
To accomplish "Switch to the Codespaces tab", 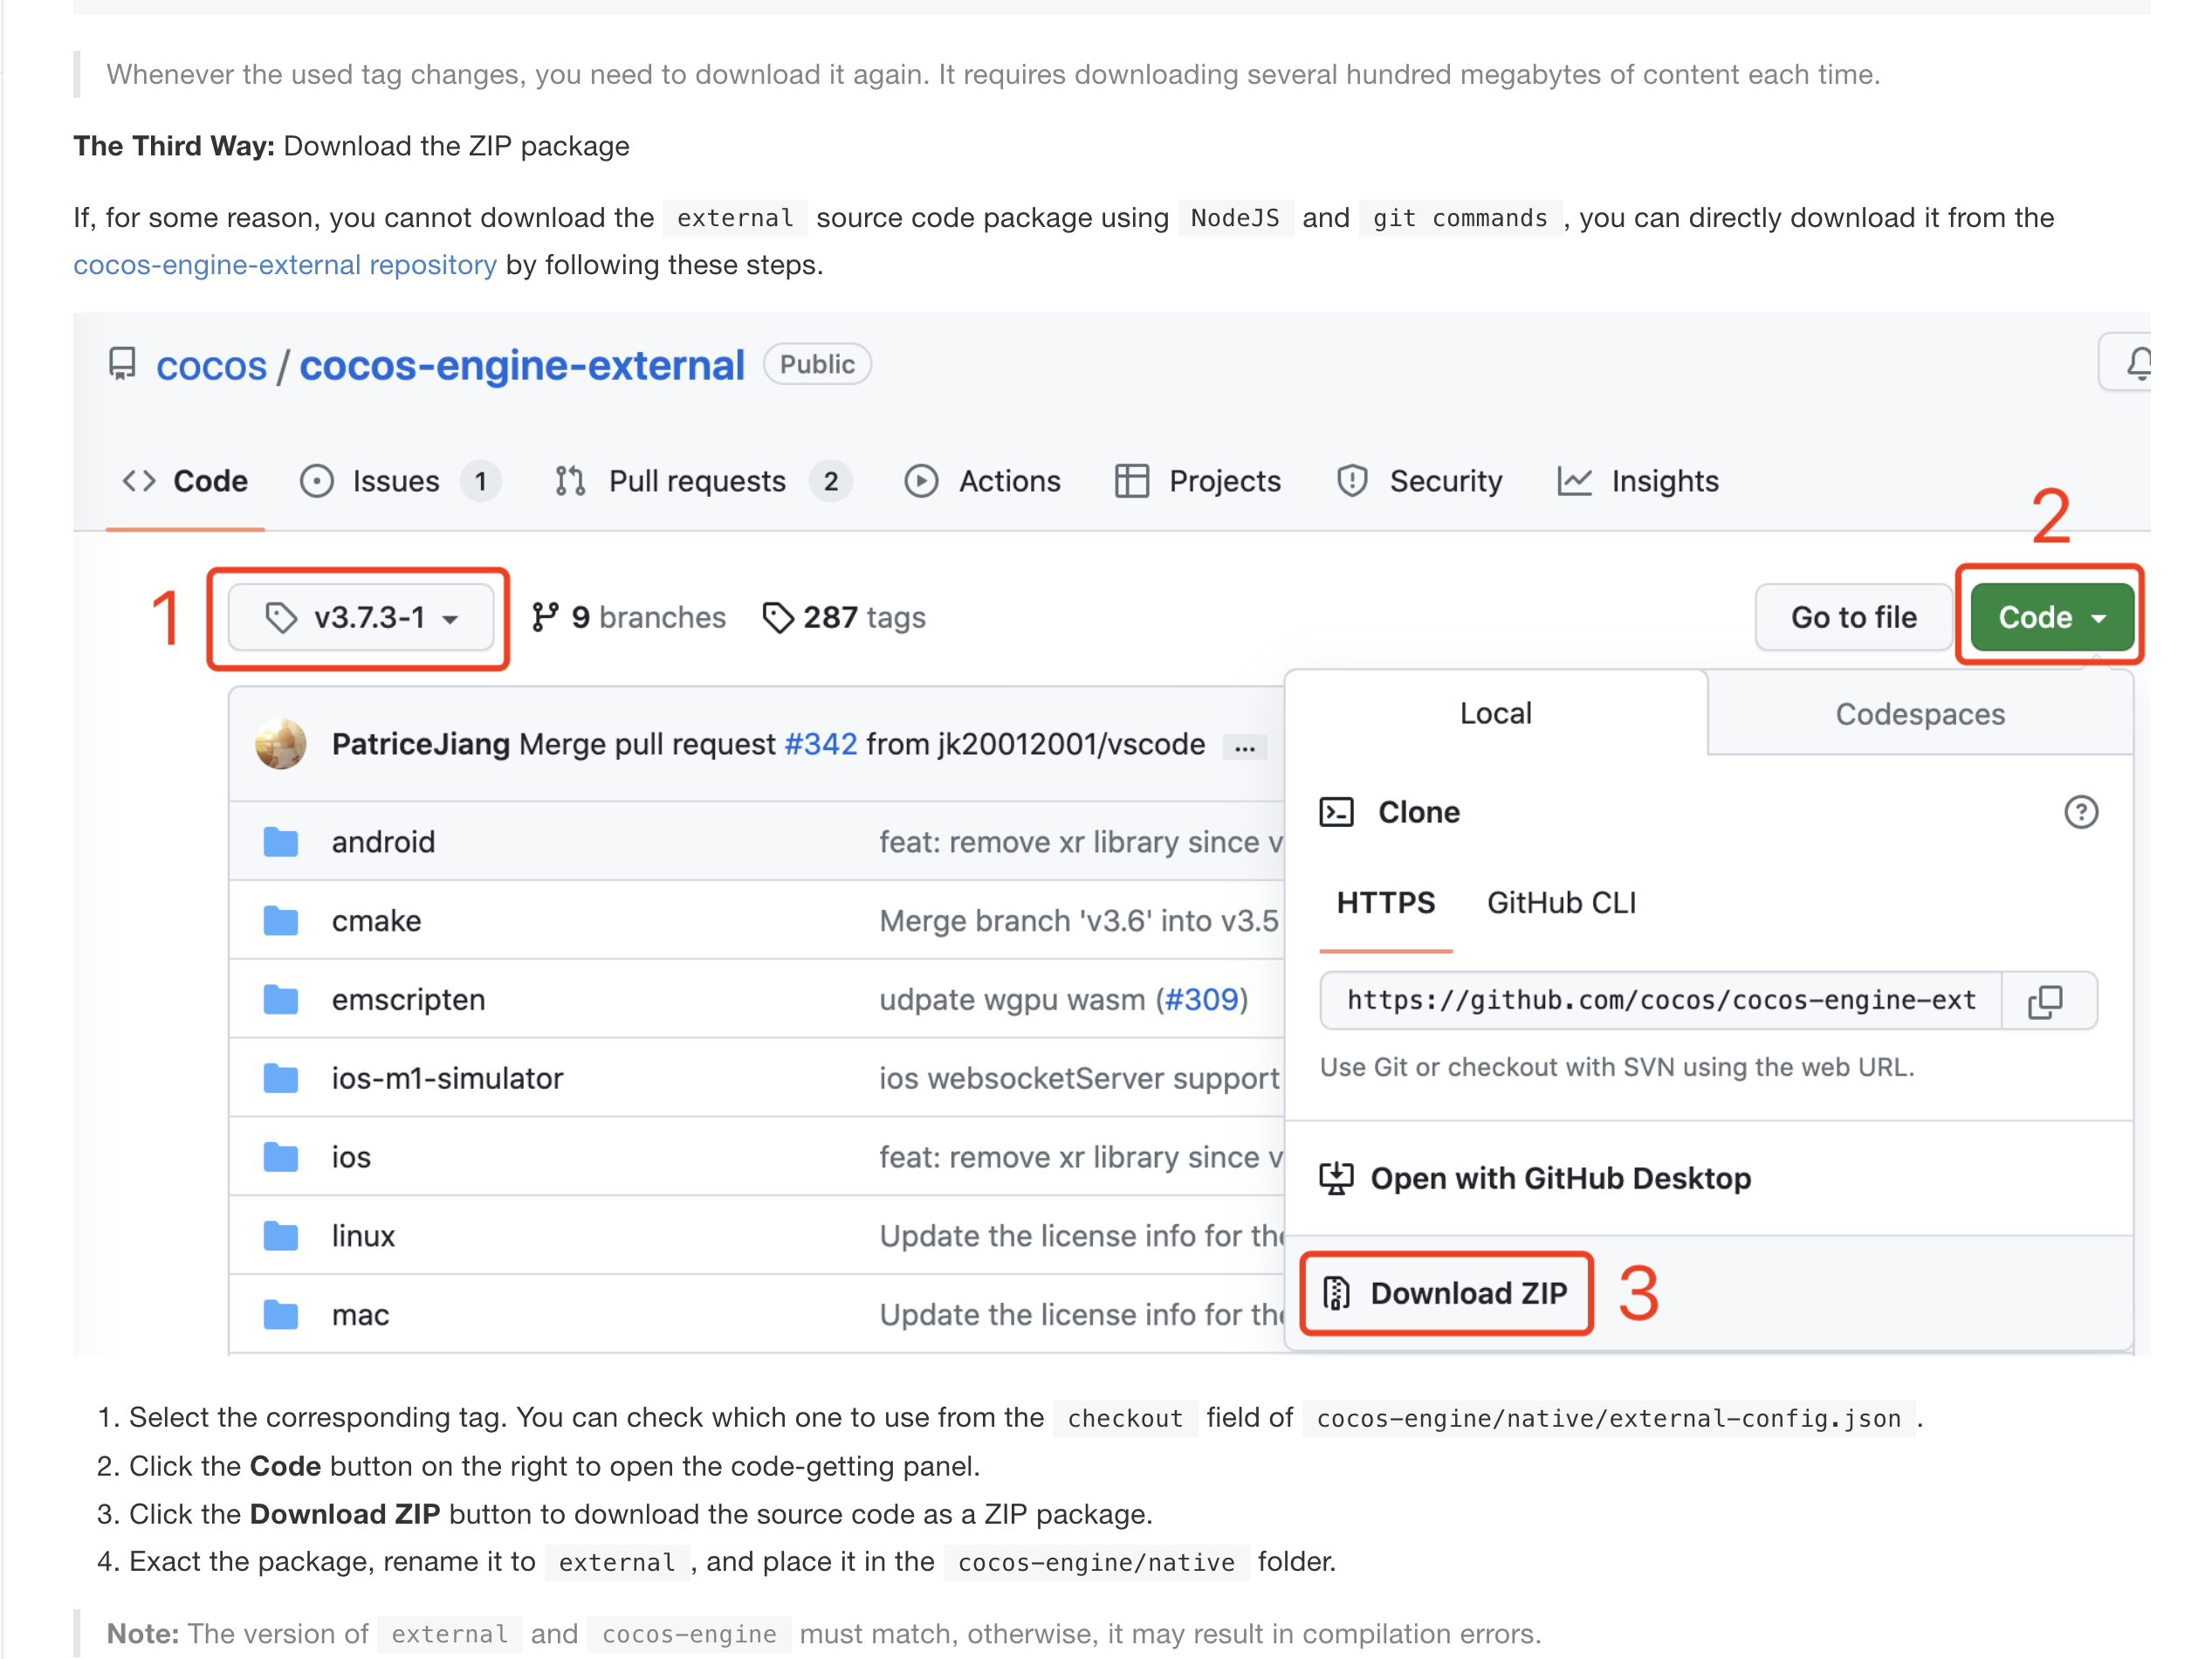I will [1919, 714].
